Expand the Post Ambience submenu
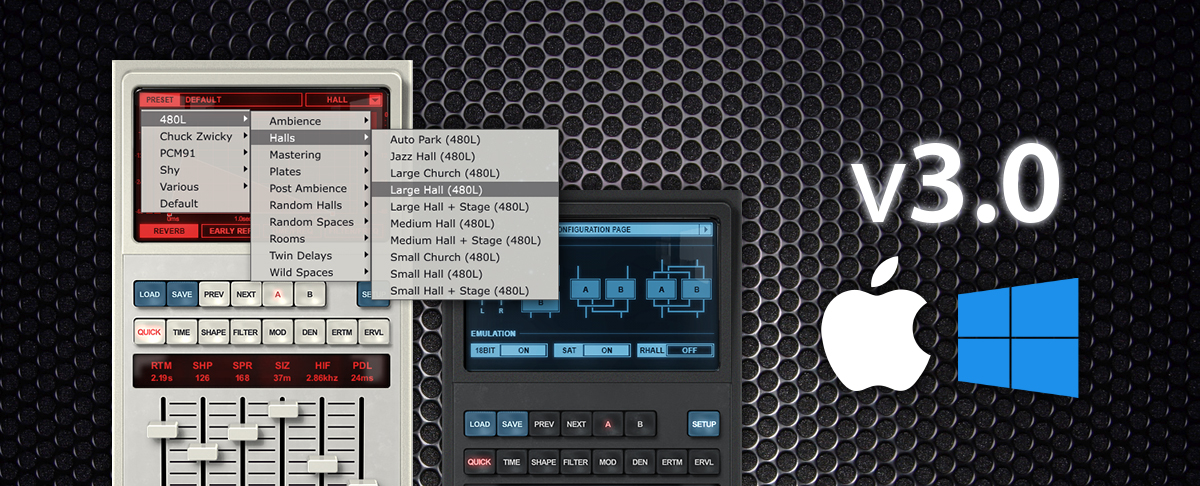Screen dimensions: 1200x486 coord(310,188)
